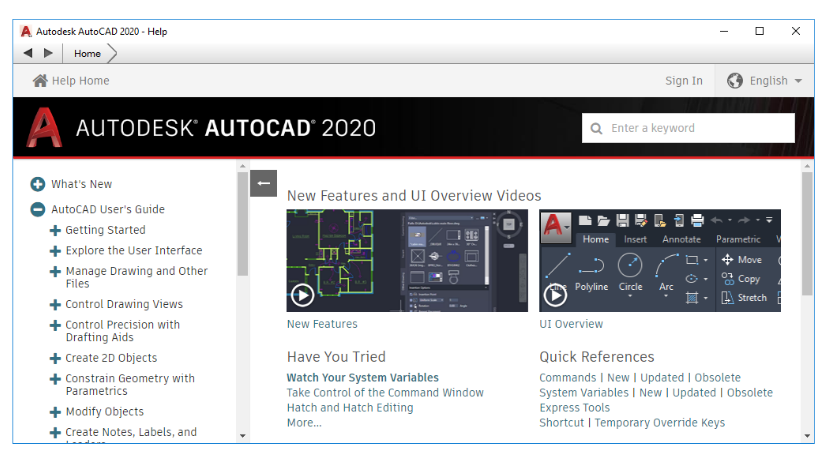Open the New Features video thumbnail

click(407, 260)
